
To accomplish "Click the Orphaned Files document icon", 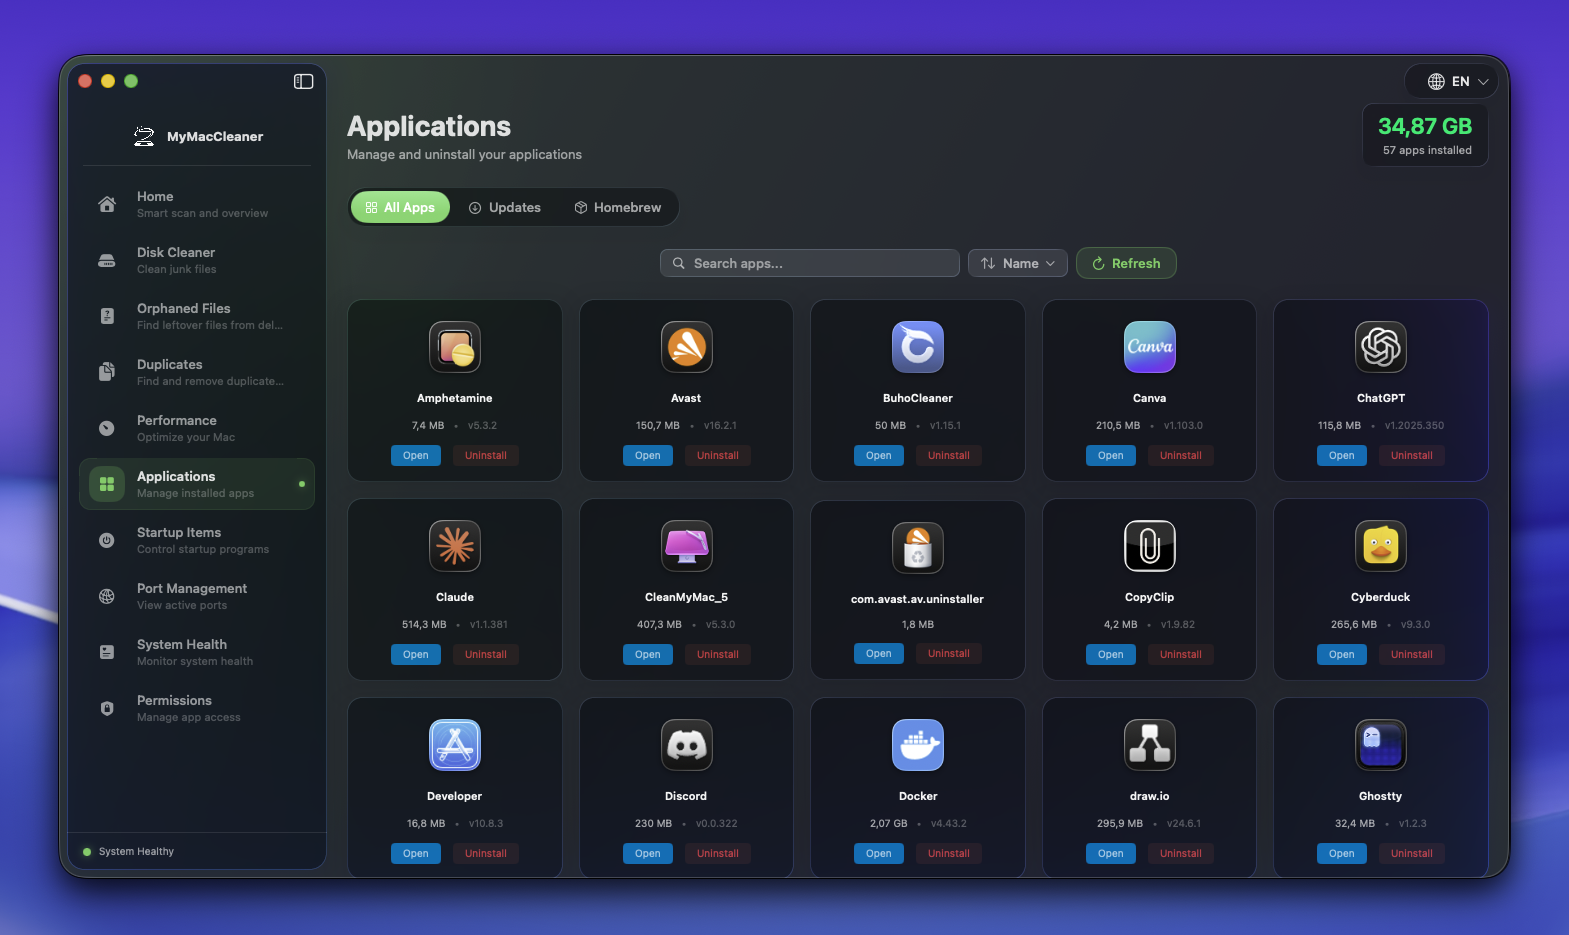I will 107,316.
